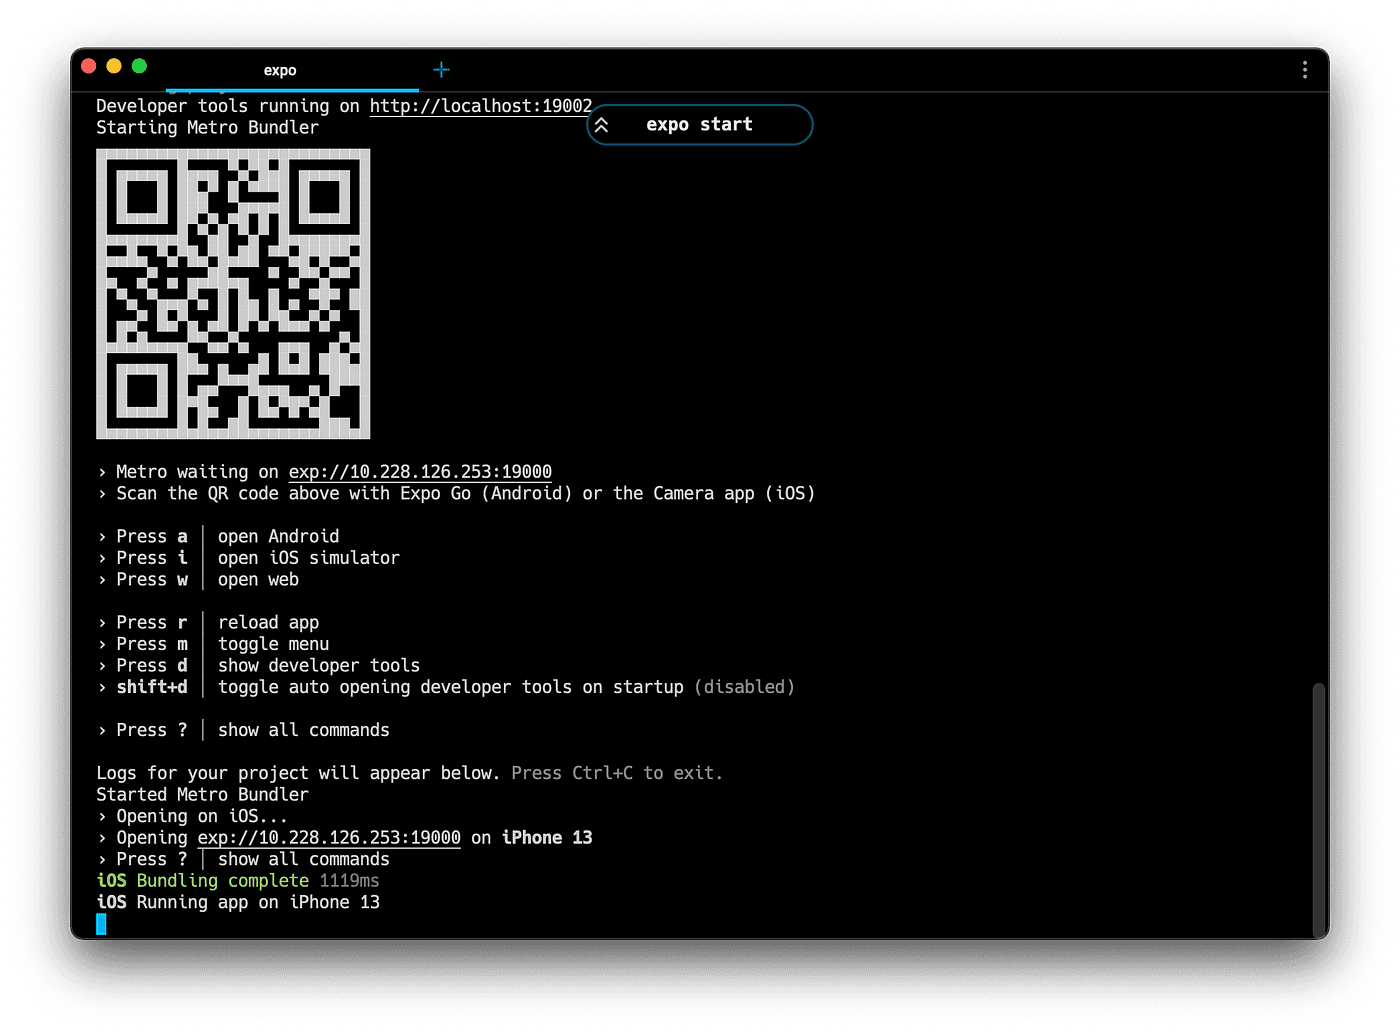Click the open Android text line

(x=278, y=537)
